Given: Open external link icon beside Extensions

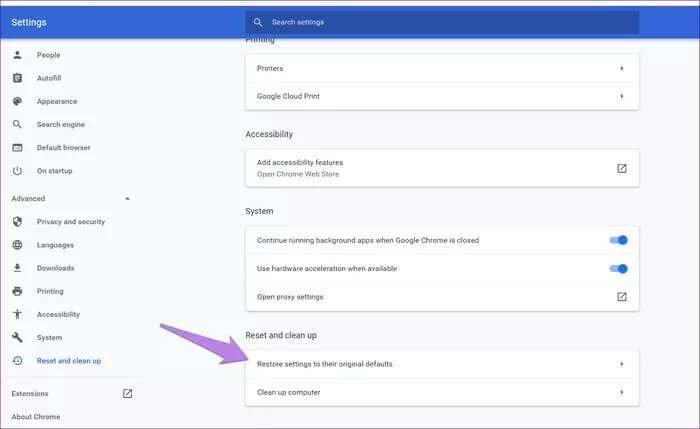Looking at the screenshot, I should coord(127,393).
